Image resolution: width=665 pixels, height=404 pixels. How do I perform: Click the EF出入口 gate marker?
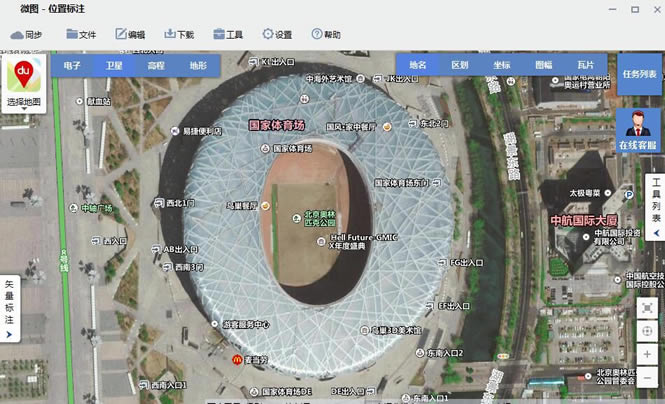[x=430, y=306]
